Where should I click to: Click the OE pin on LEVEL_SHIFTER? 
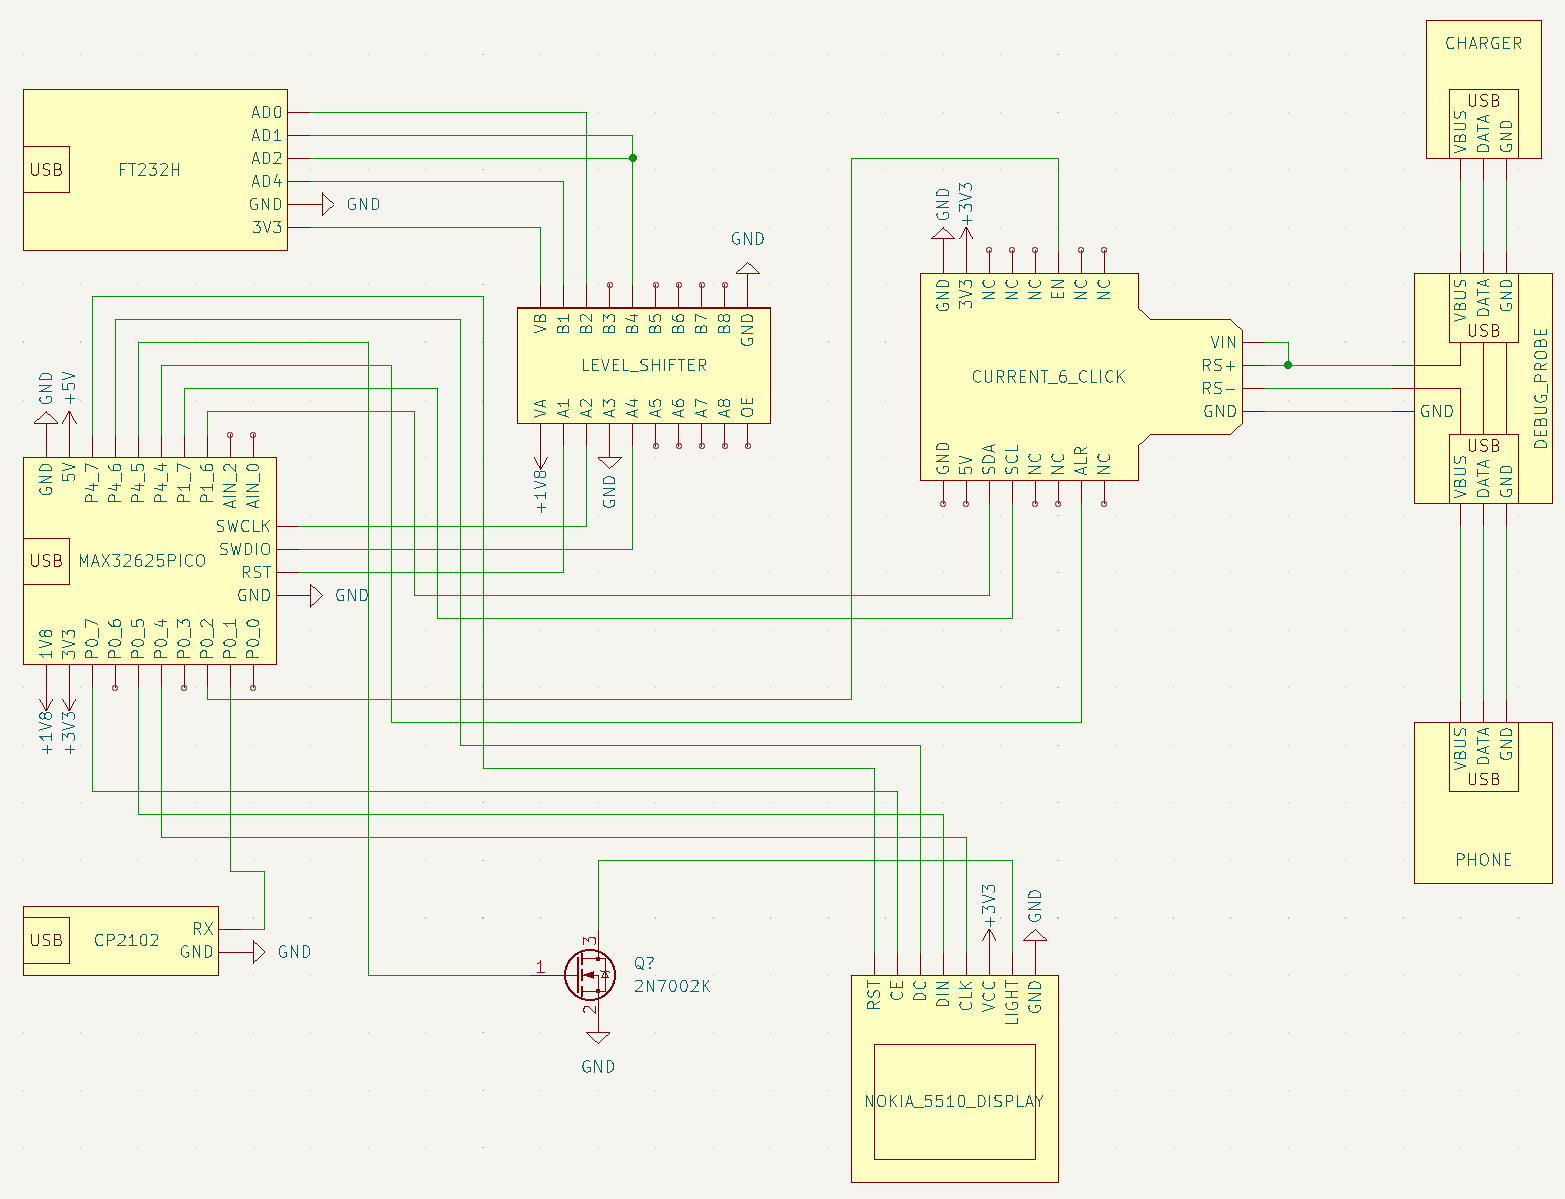[748, 408]
